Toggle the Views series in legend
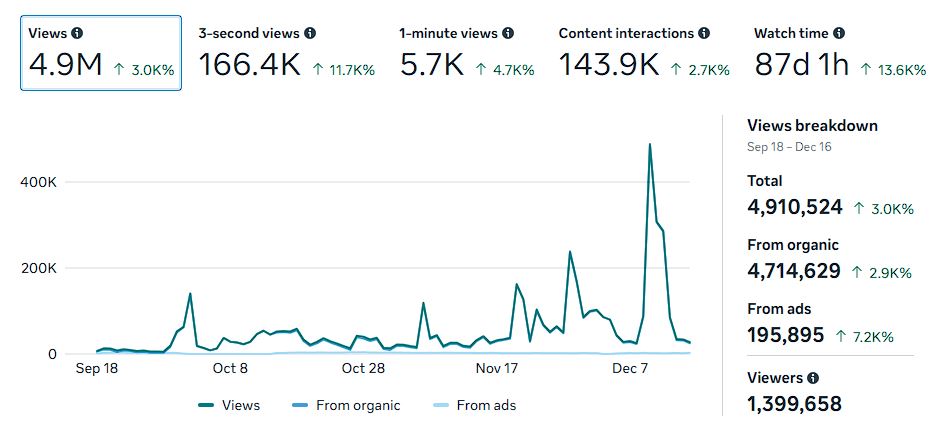This screenshot has width=945, height=431. tap(230, 405)
